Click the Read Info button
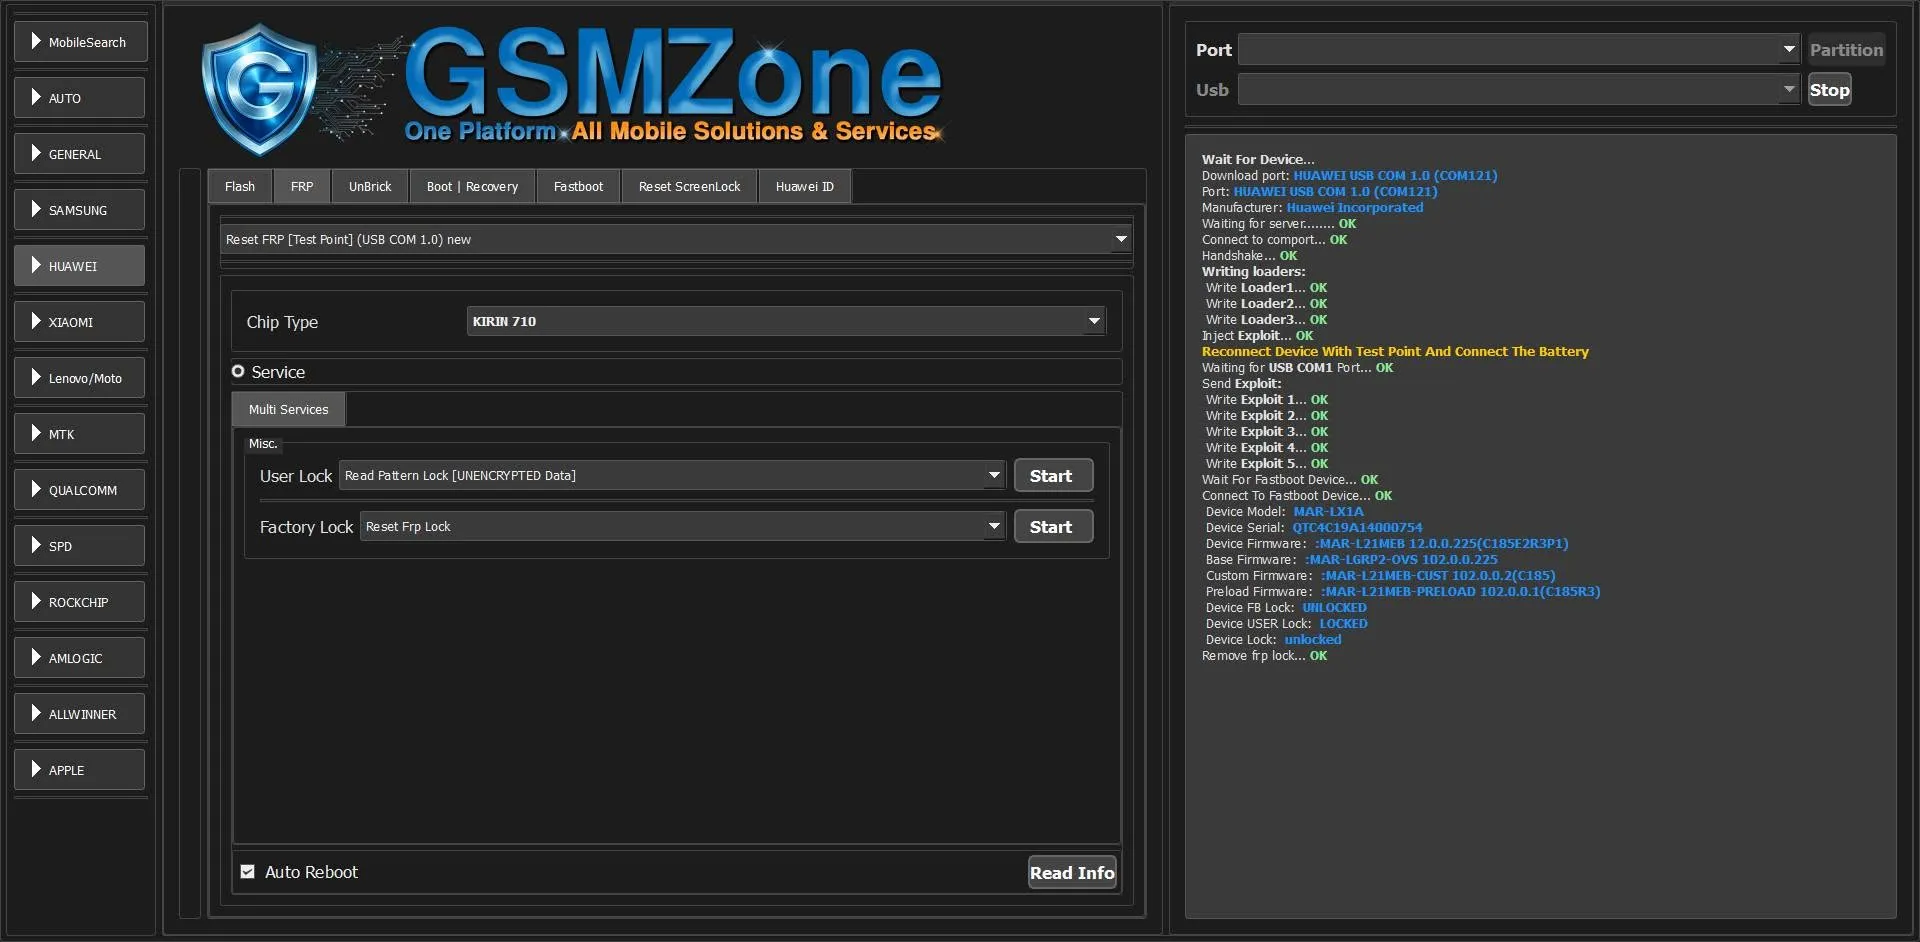 1072,873
